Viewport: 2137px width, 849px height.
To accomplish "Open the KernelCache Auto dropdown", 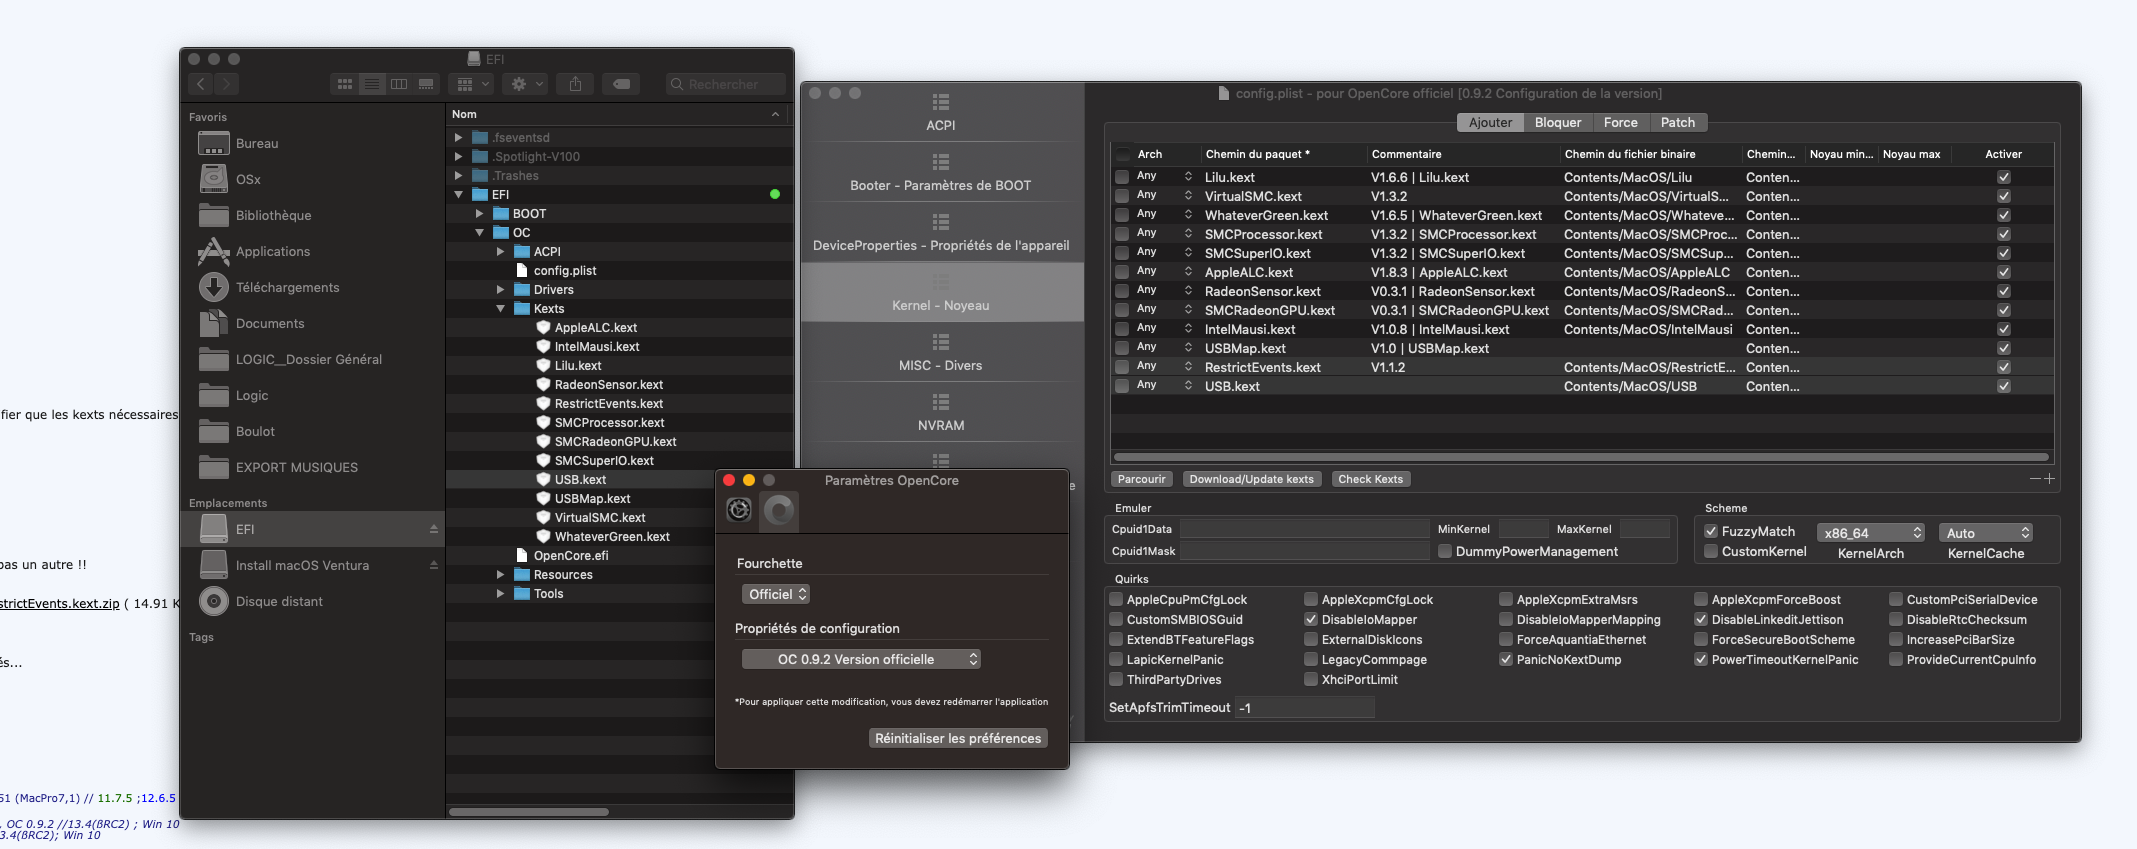I will (1986, 533).
